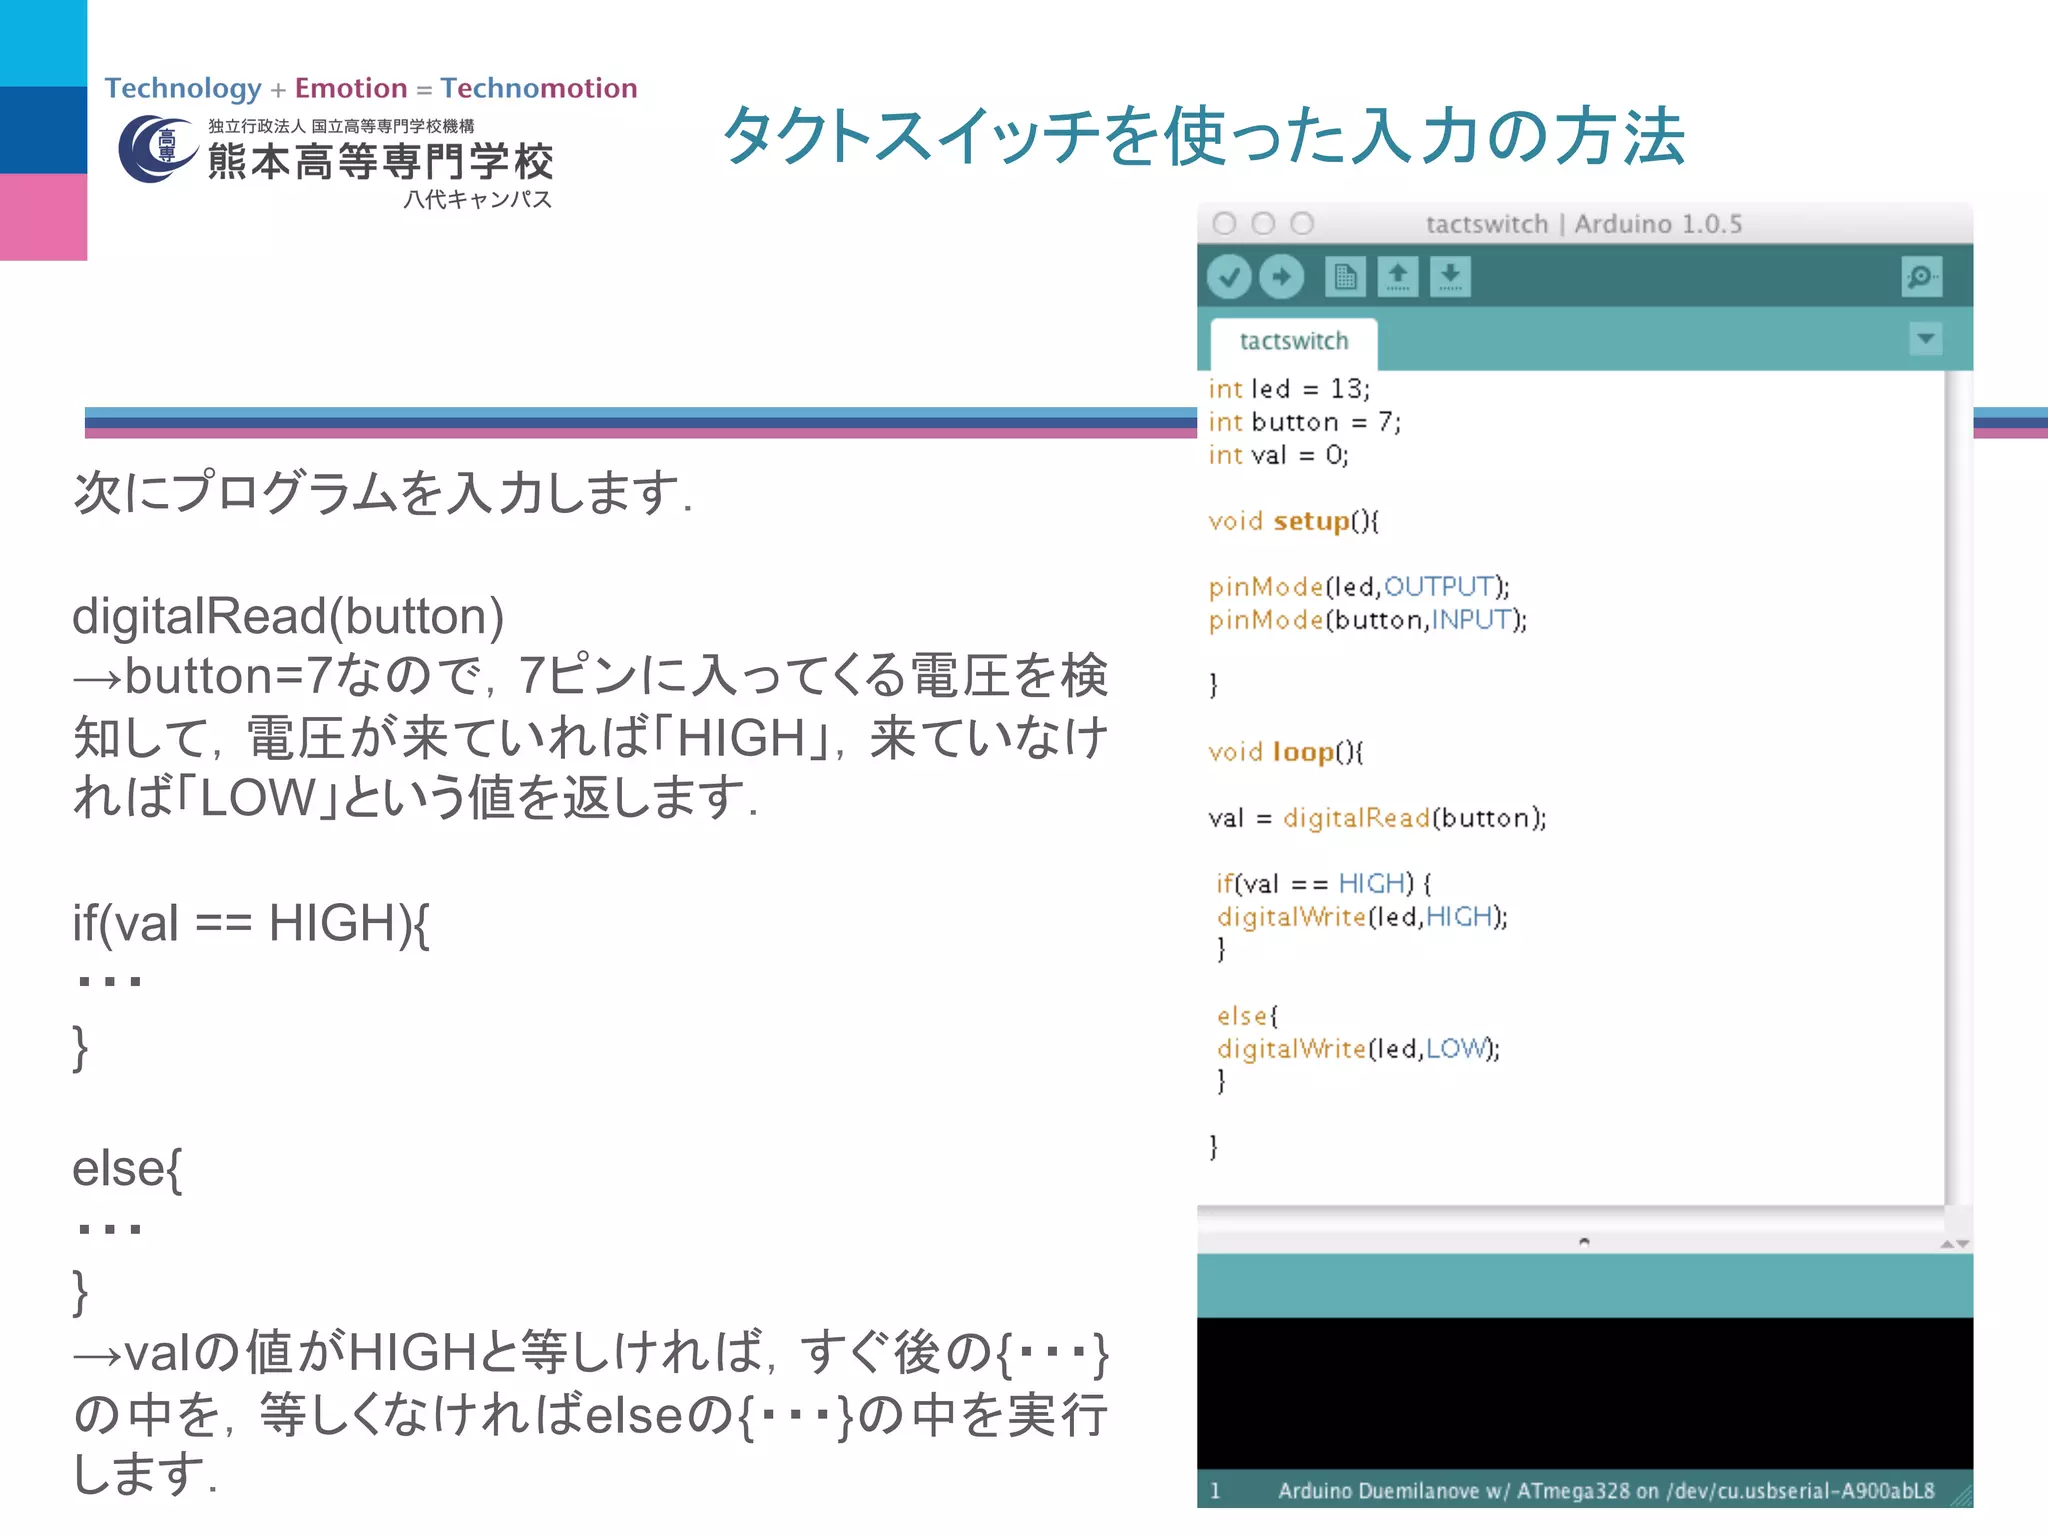The height and width of the screenshot is (1536, 2048).
Task: Click the 'val = digitalRead(button);' line
Action: (1377, 818)
